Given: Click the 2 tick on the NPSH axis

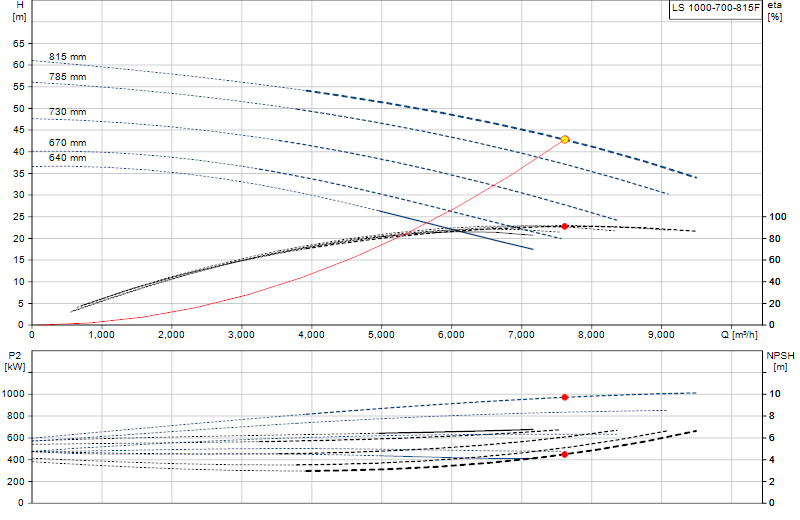Looking at the screenshot, I should pyautogui.click(x=772, y=481).
